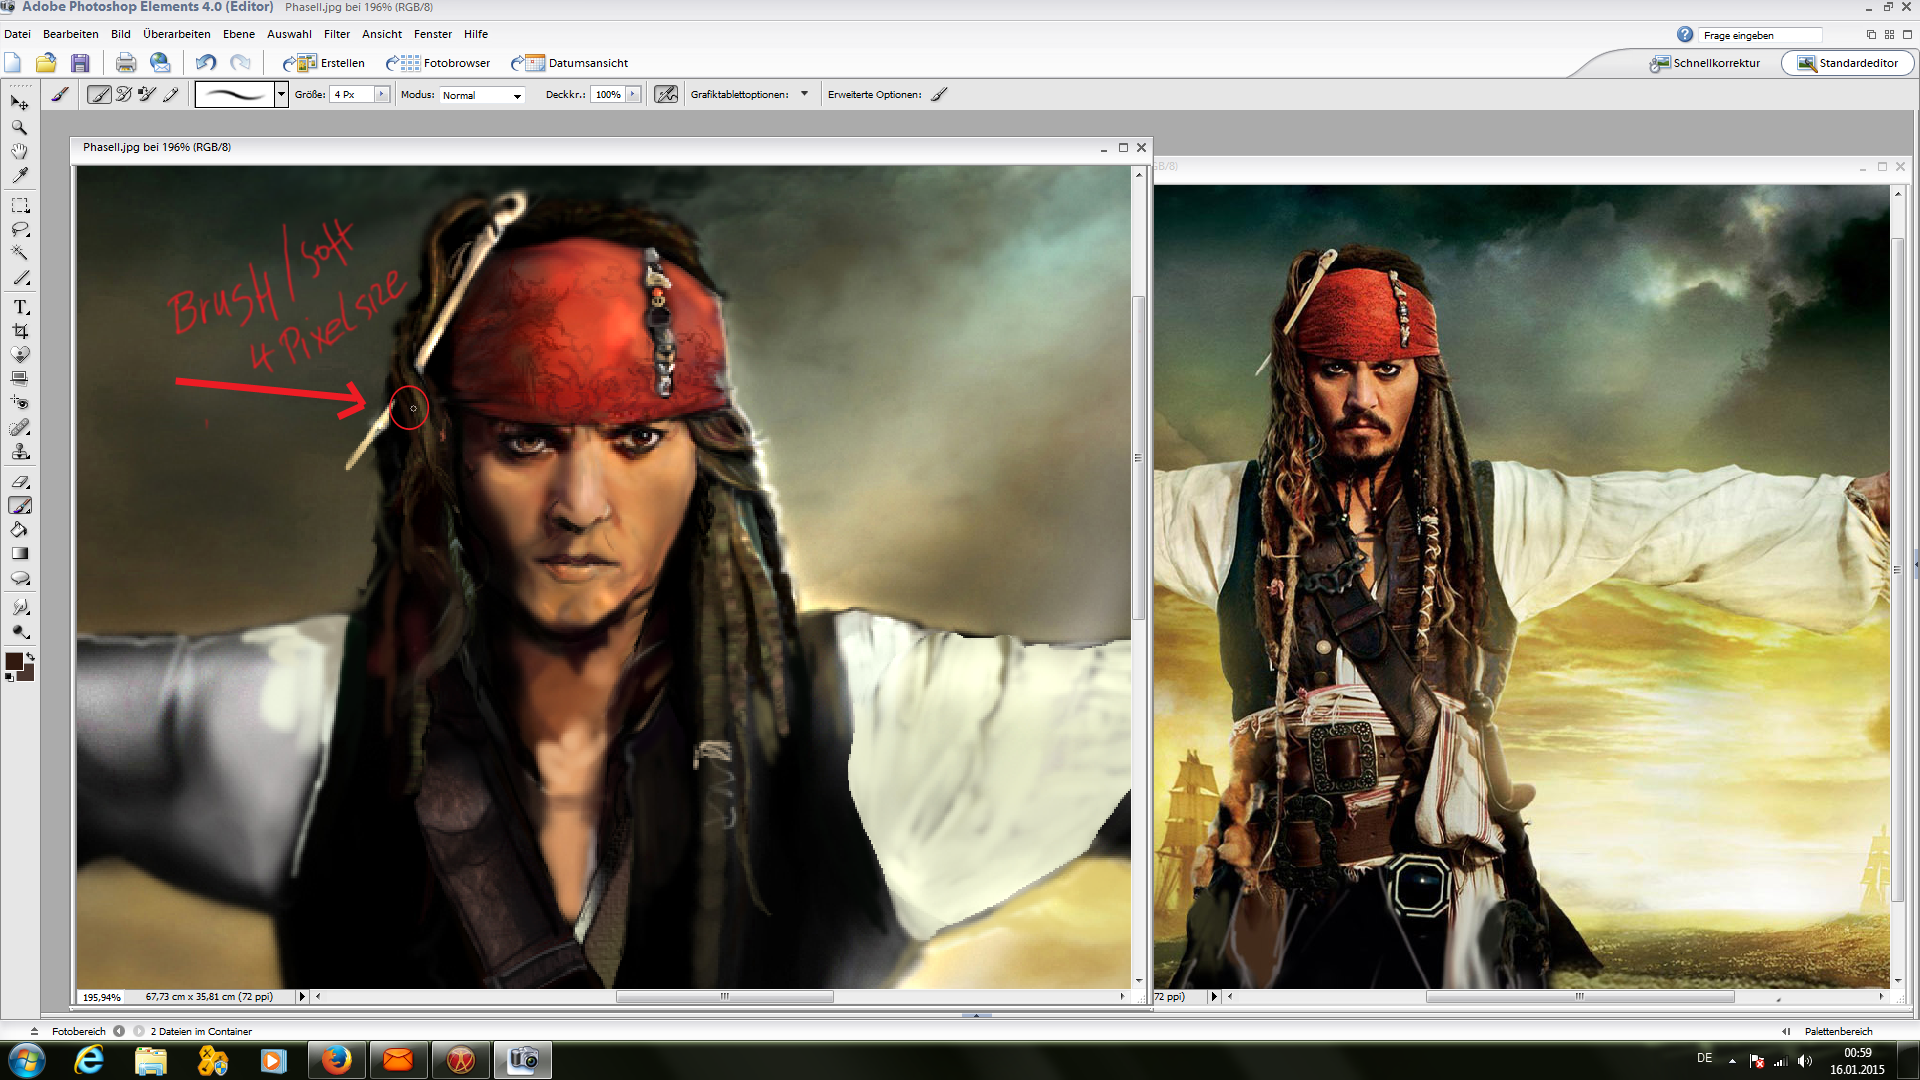Select the Brush tool in toolbox
Viewport: 1920px width, 1080px height.
tap(19, 505)
